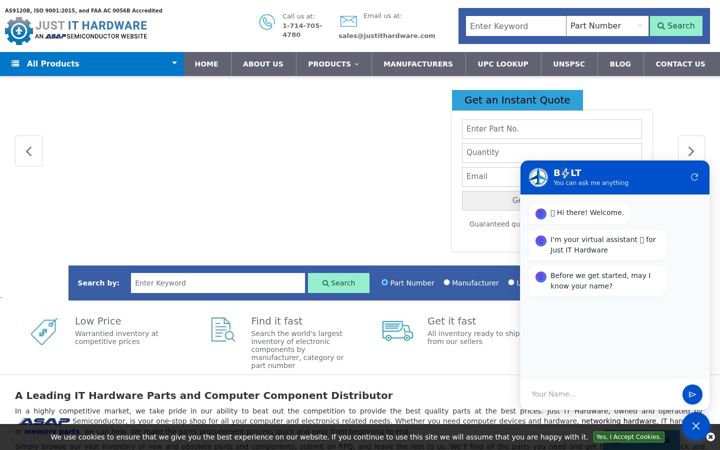Open the UNSPSC nav item
This screenshot has width=720, height=450.
569,64
